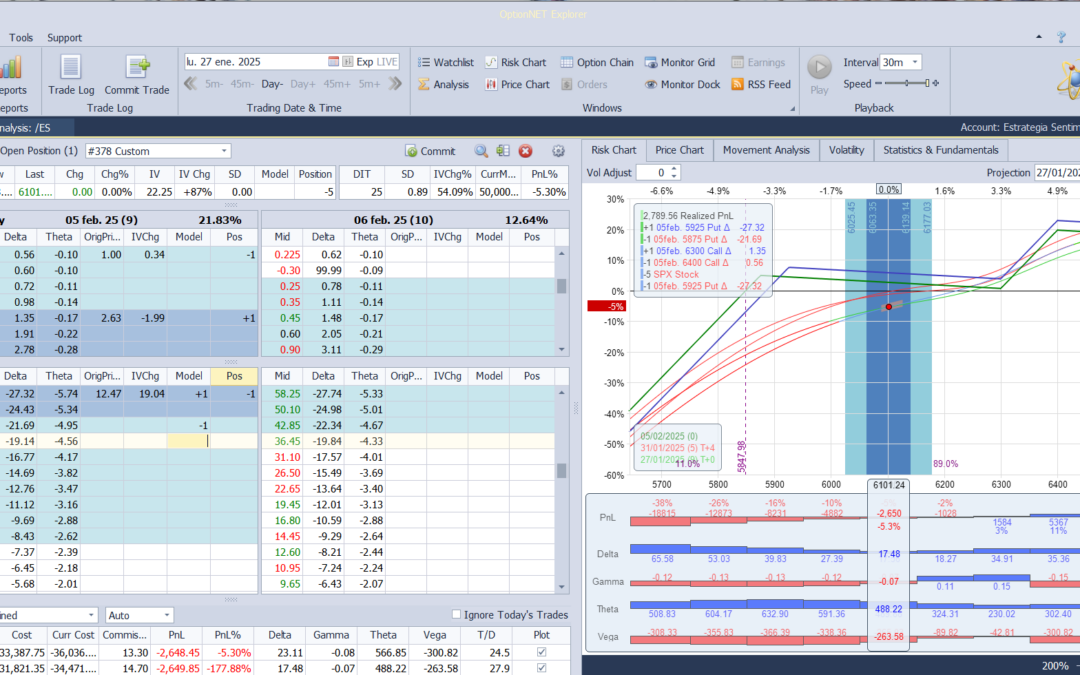The width and height of the screenshot is (1080, 675).
Task: Open position settings gear icon
Action: pyautogui.click(x=559, y=151)
